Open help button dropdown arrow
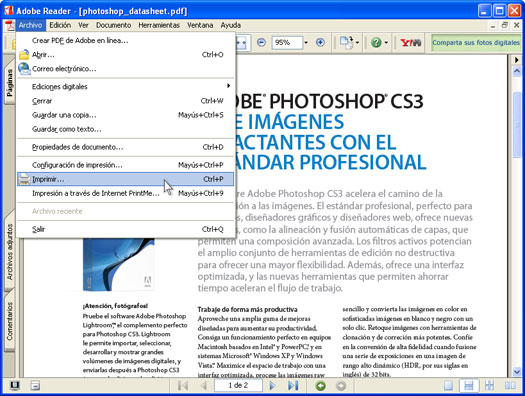This screenshot has width=525, height=396. (x=386, y=43)
